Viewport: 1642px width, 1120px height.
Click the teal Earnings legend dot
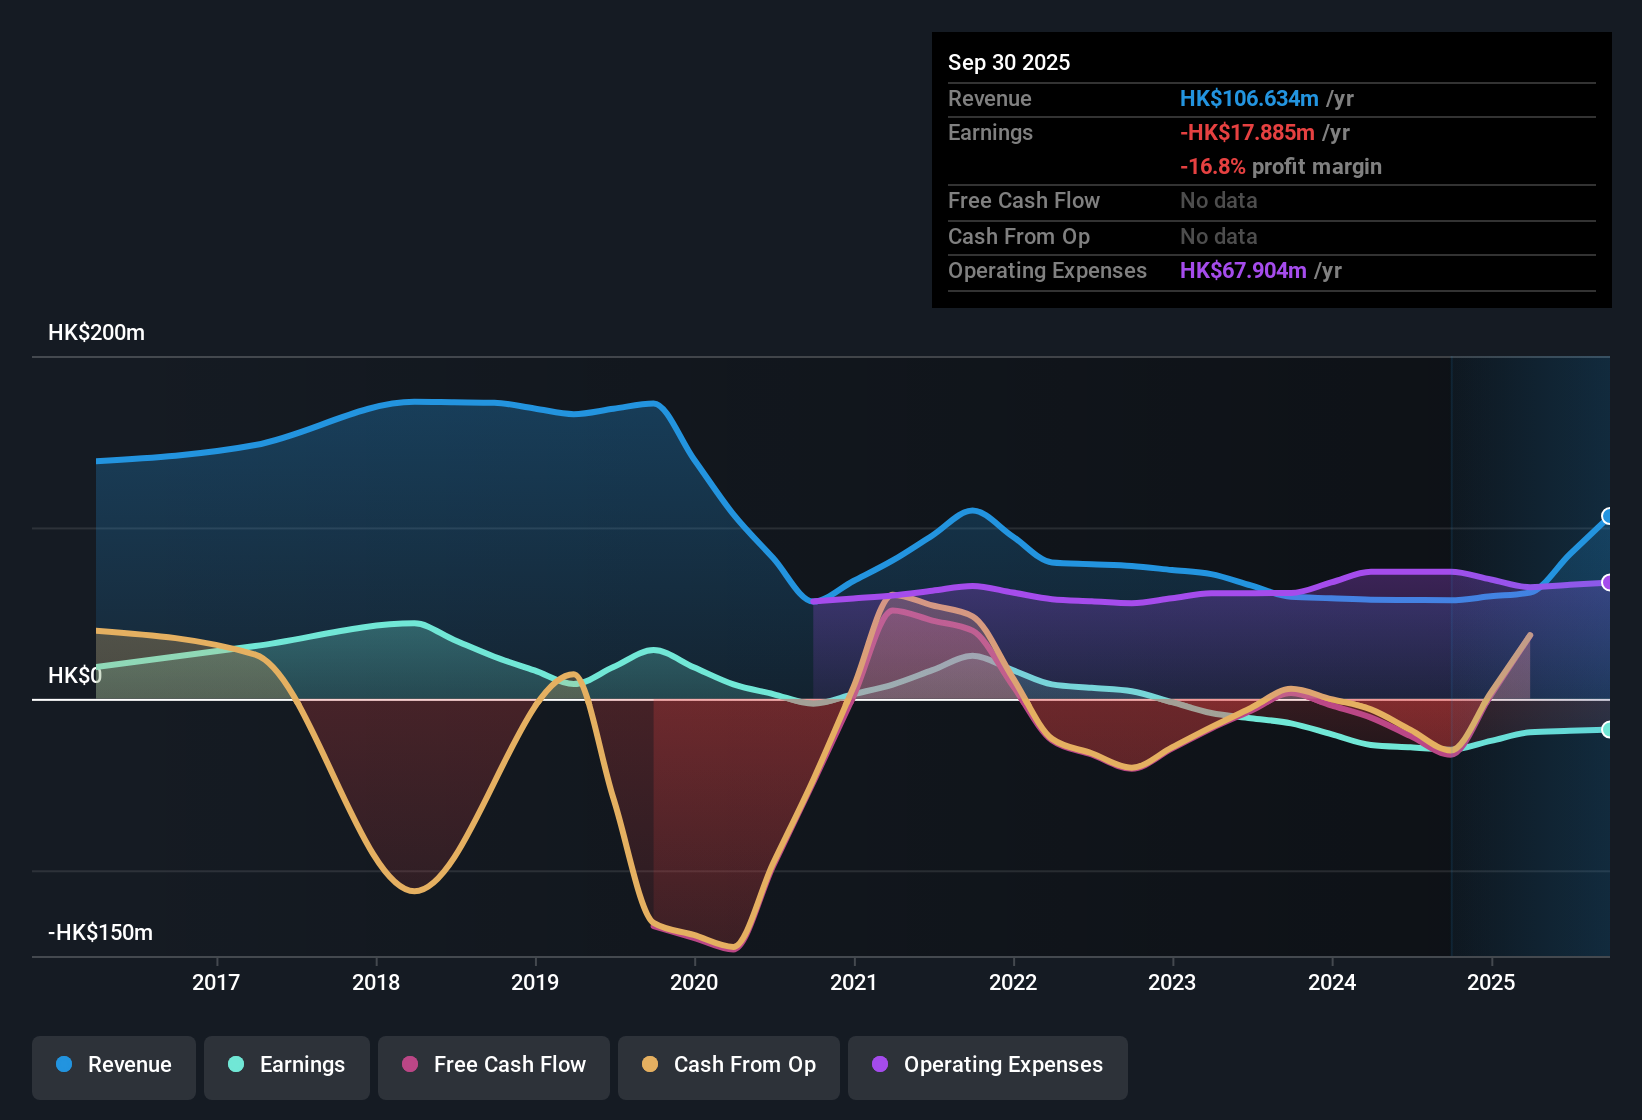pyautogui.click(x=236, y=1065)
